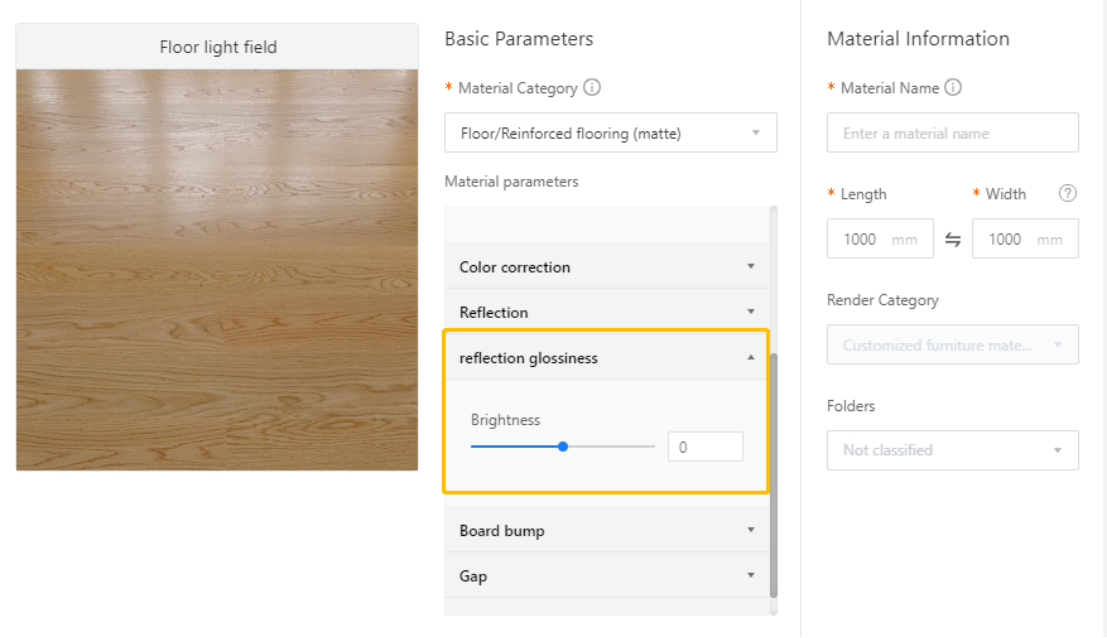The image size is (1107, 638).
Task: Expand the Gap section
Action: tap(607, 576)
